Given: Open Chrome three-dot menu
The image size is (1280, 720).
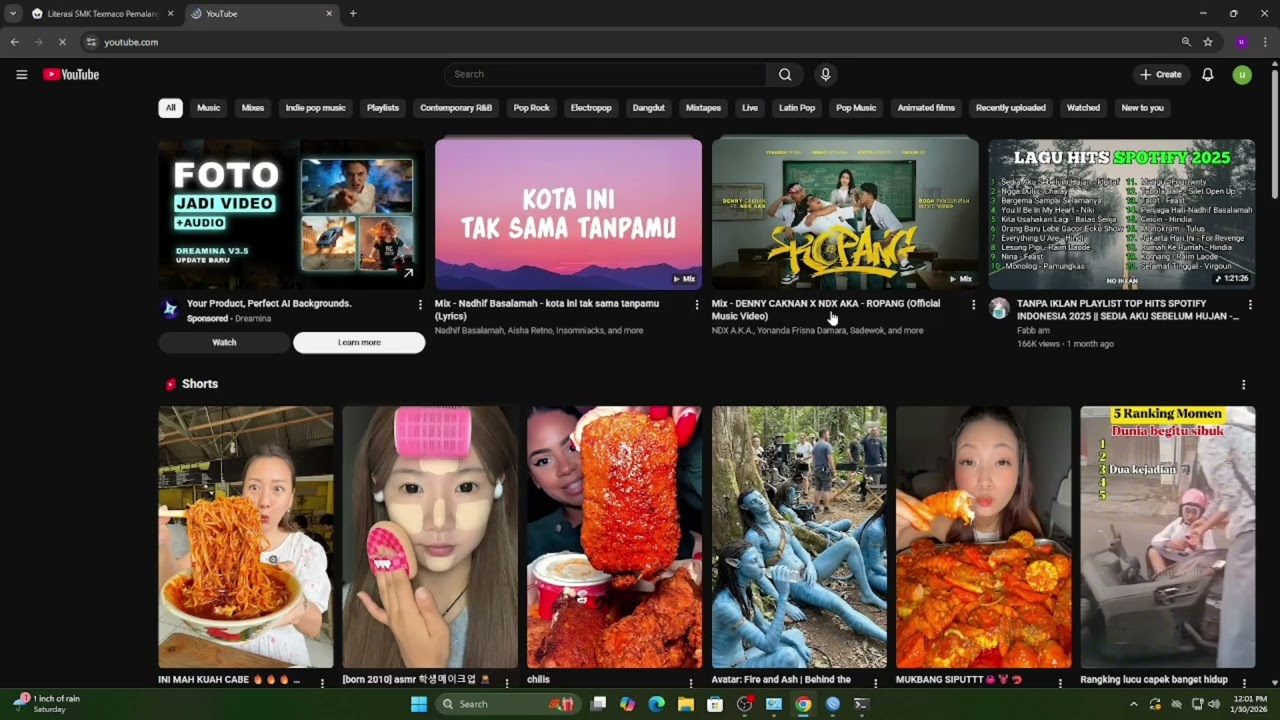Looking at the screenshot, I should 1265,42.
